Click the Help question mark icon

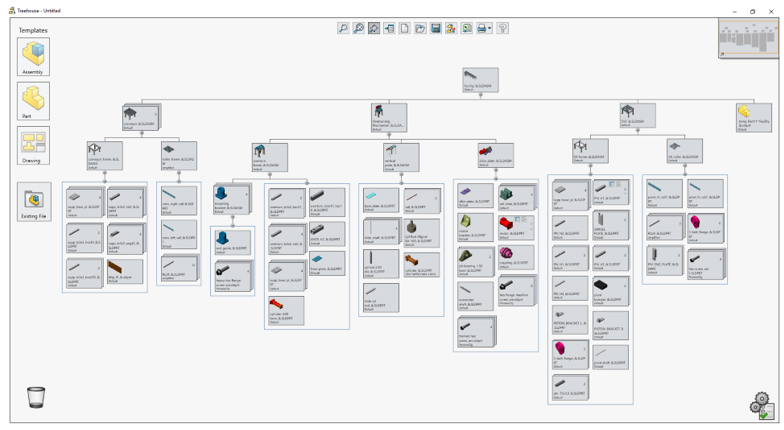pyautogui.click(x=503, y=28)
